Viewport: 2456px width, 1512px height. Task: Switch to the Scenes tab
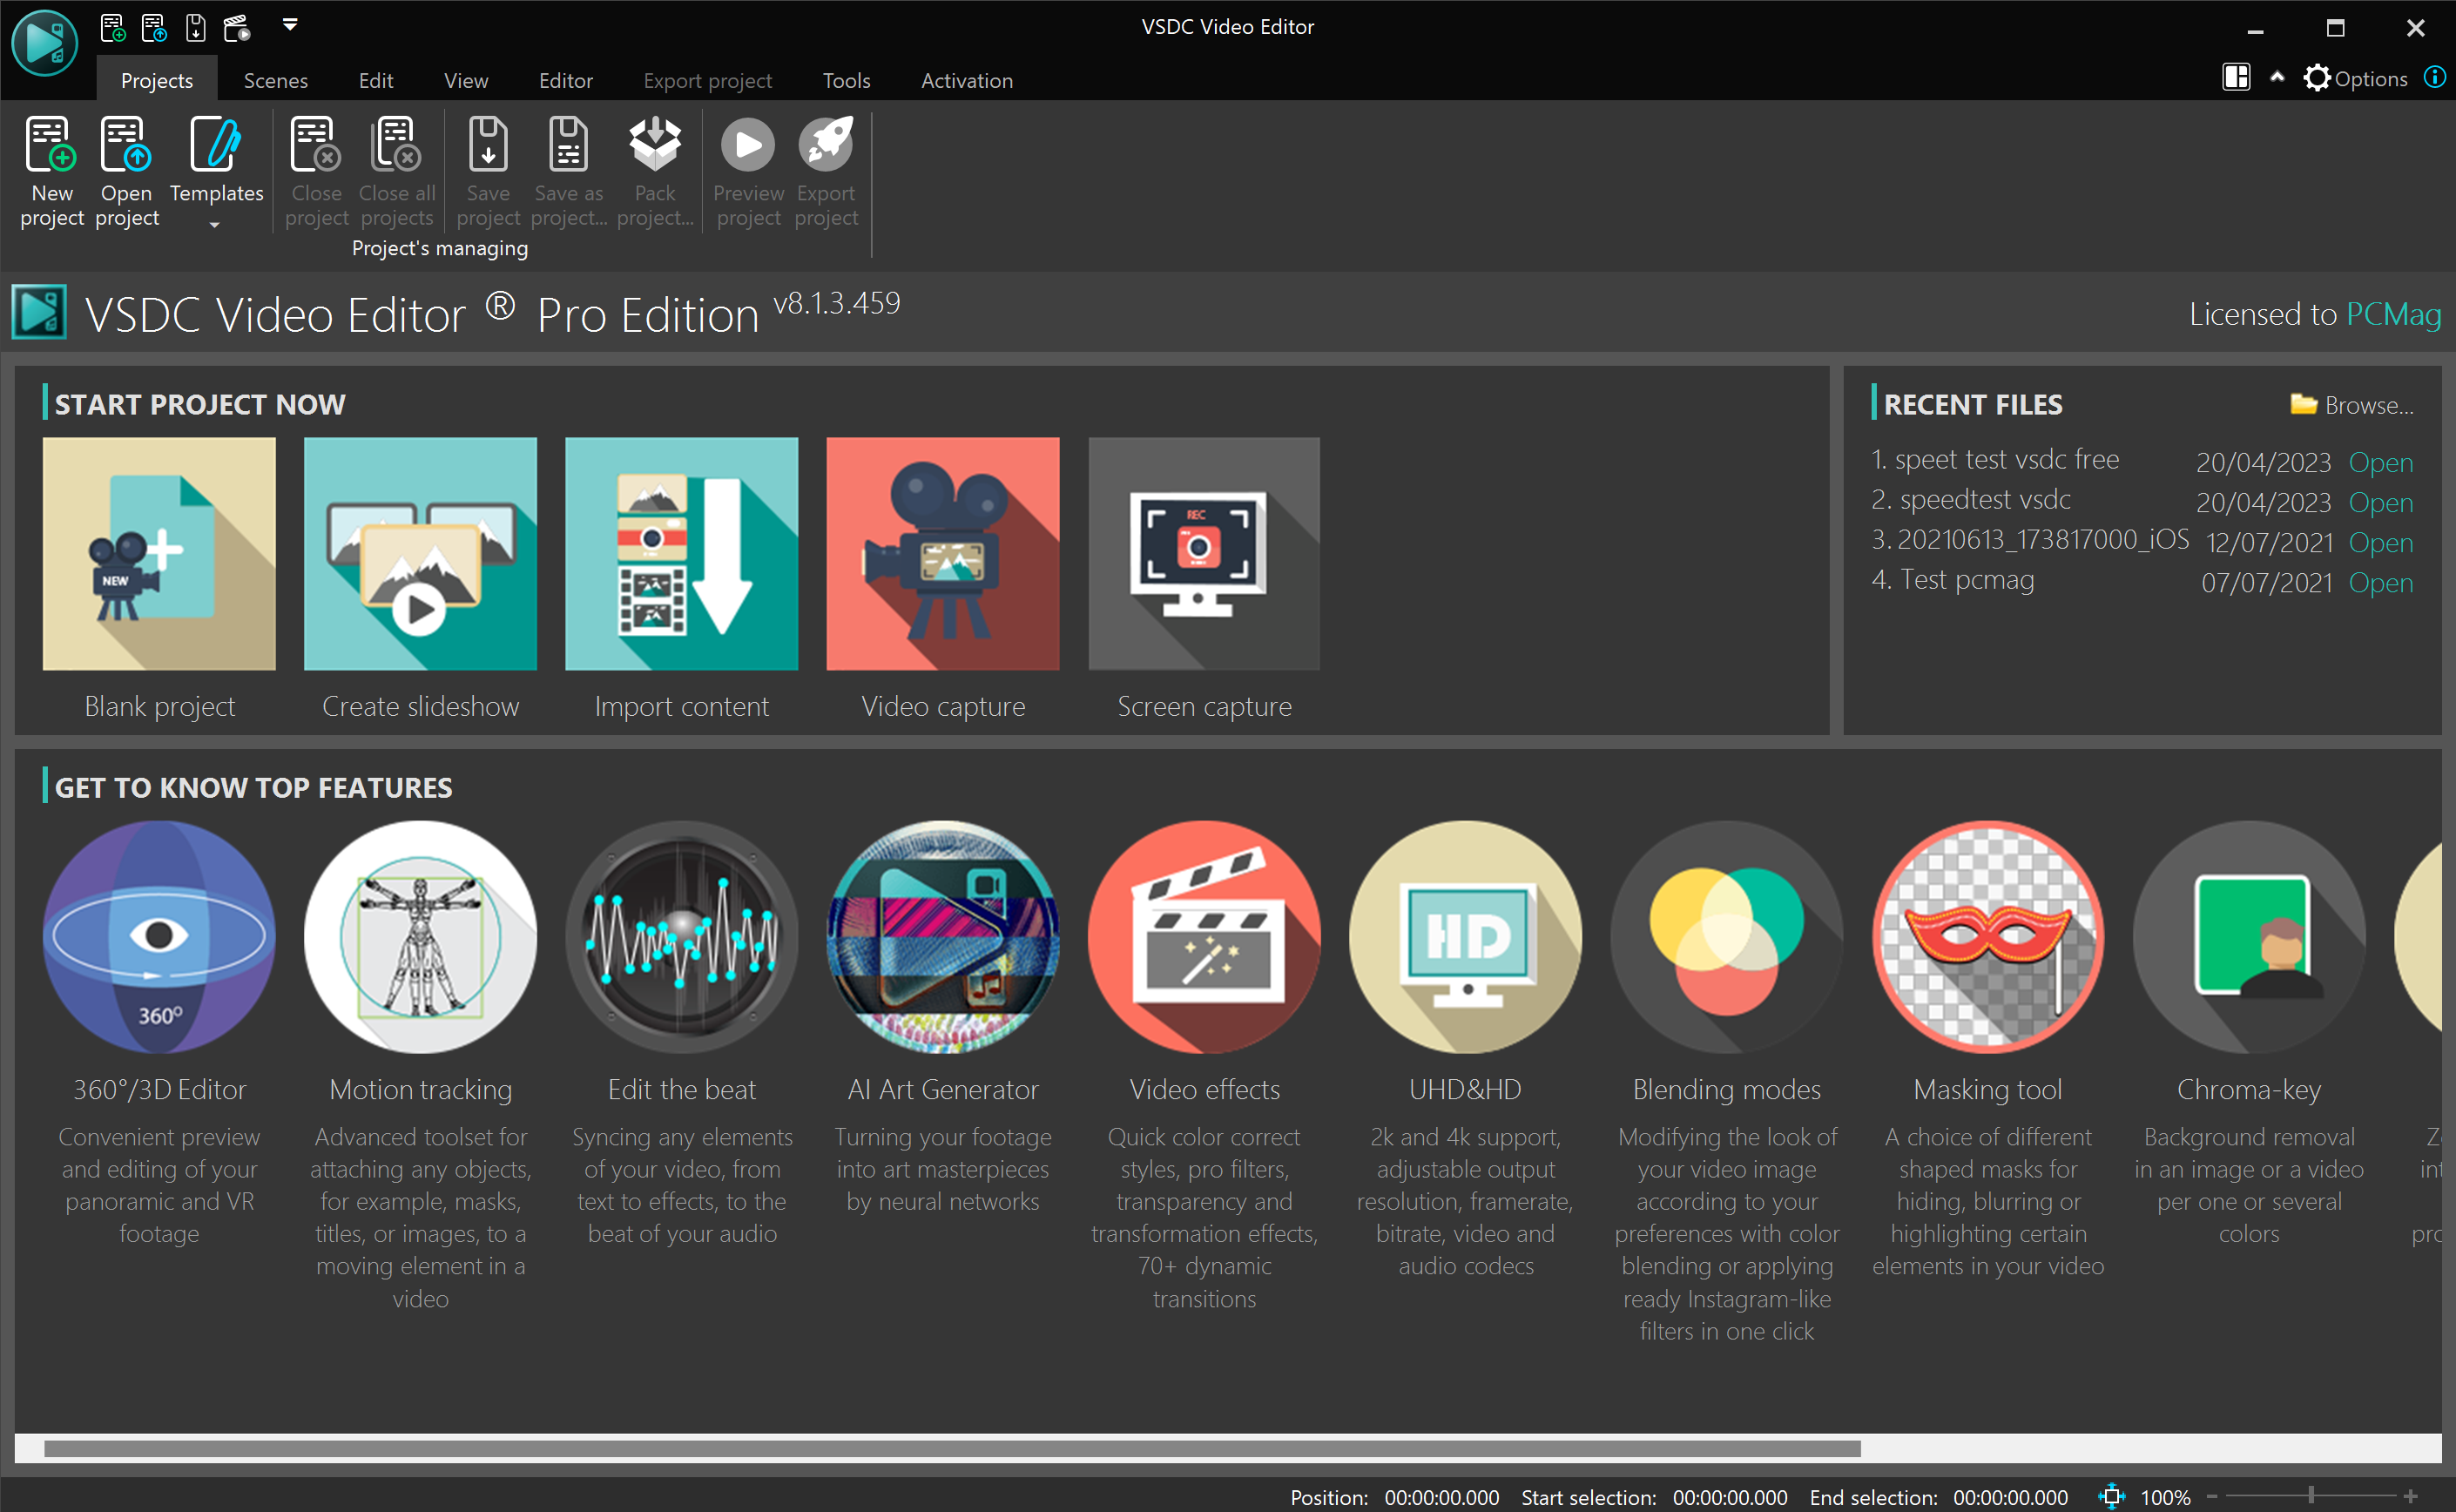tap(275, 80)
